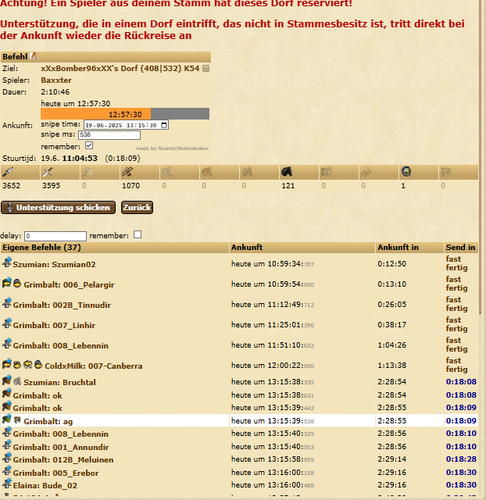Image resolution: width=486 pixels, height=500 pixels.
Task: Click grey unit icon beside Szumian: Bruchtal
Action: [x=17, y=381]
